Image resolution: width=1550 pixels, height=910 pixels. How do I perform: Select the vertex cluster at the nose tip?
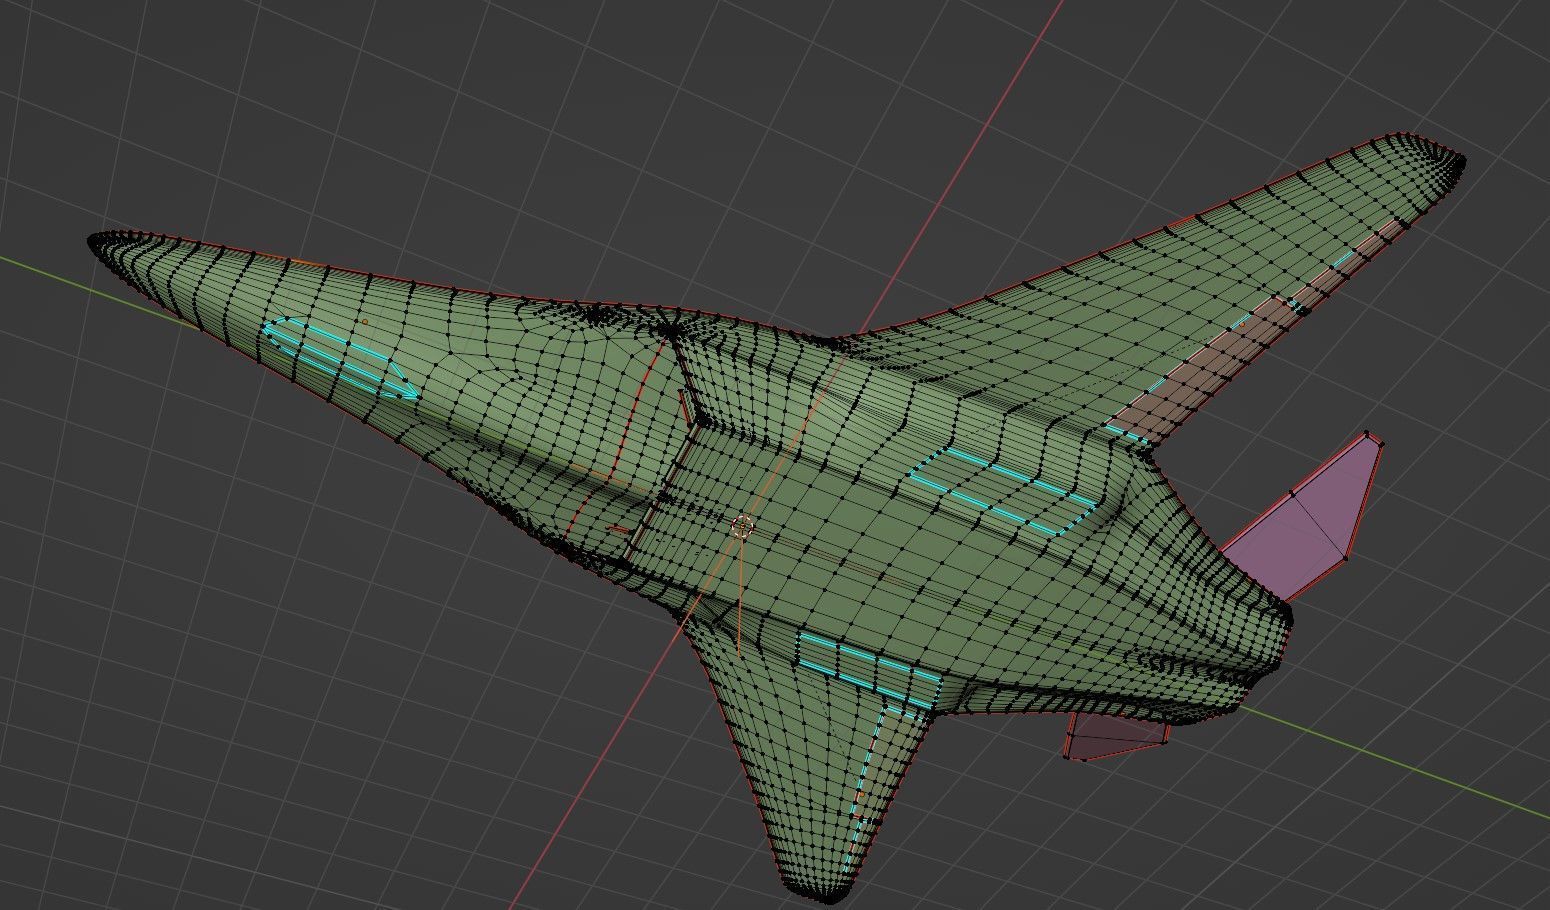(109, 246)
